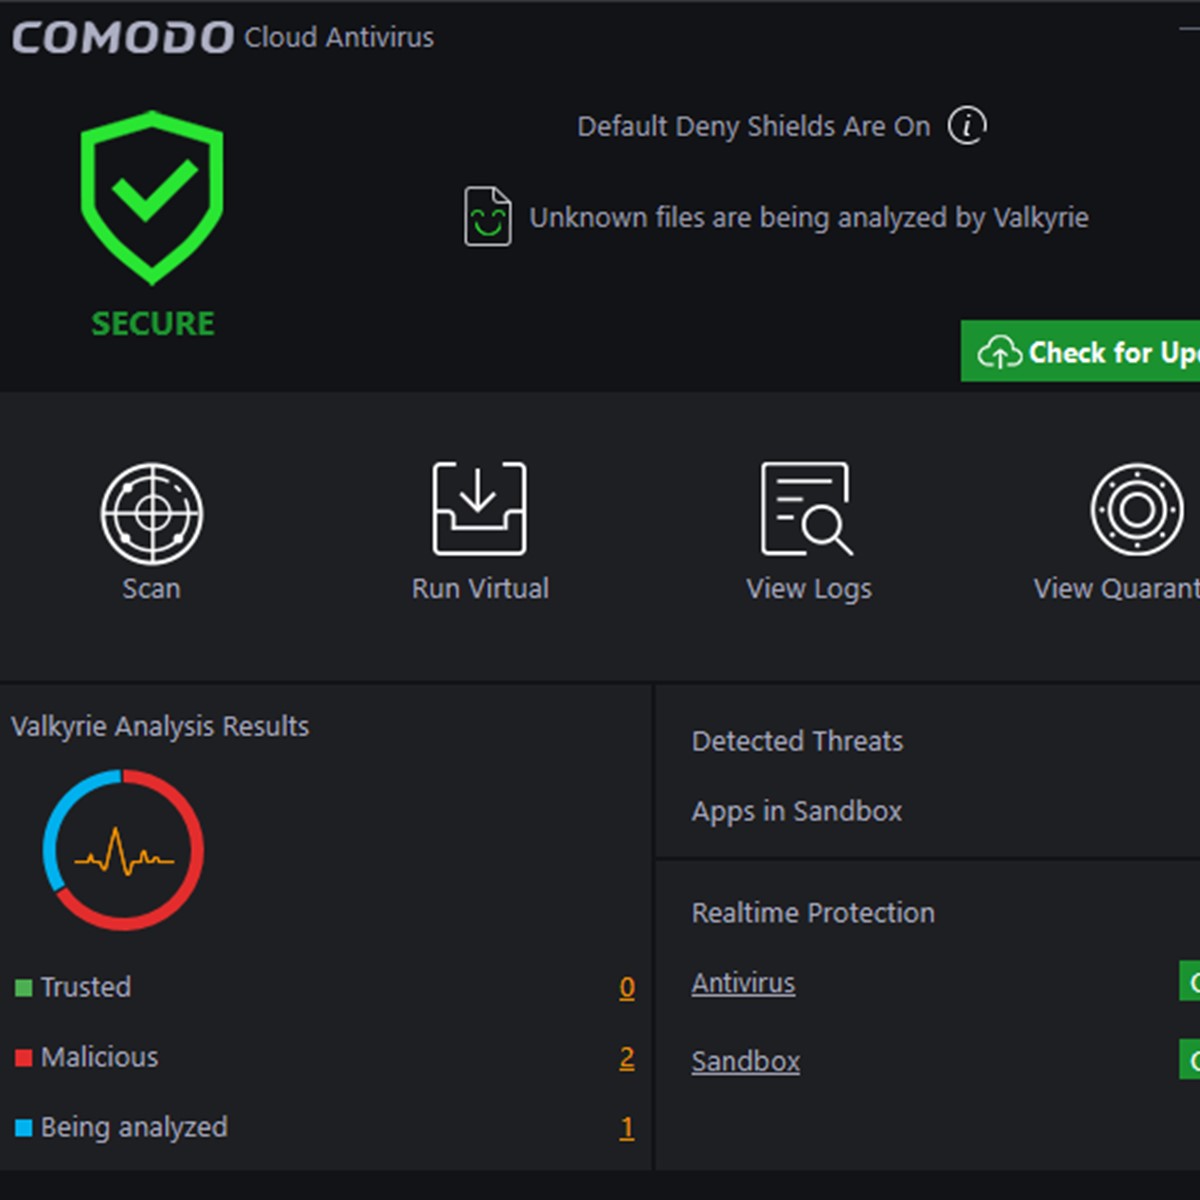Viewport: 1200px width, 1200px height.
Task: Click the Valkyrie file analysis icon
Action: point(488,217)
